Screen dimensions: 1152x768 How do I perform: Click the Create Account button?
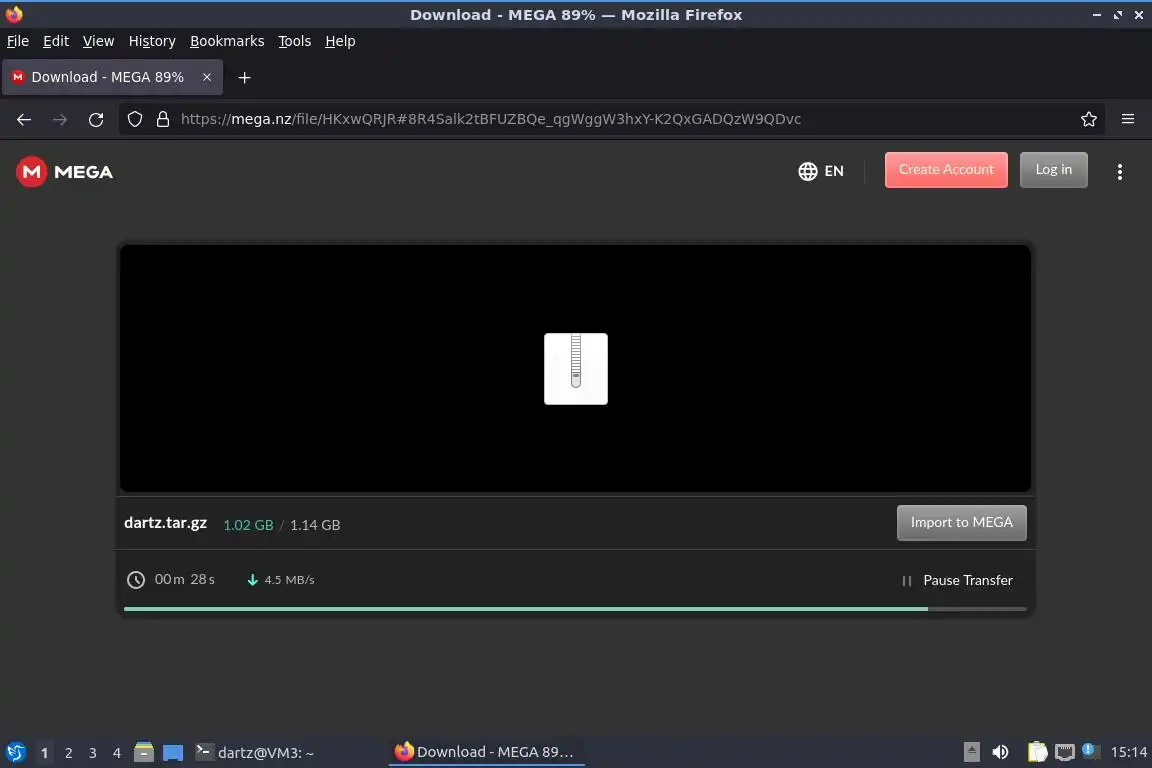(946, 170)
